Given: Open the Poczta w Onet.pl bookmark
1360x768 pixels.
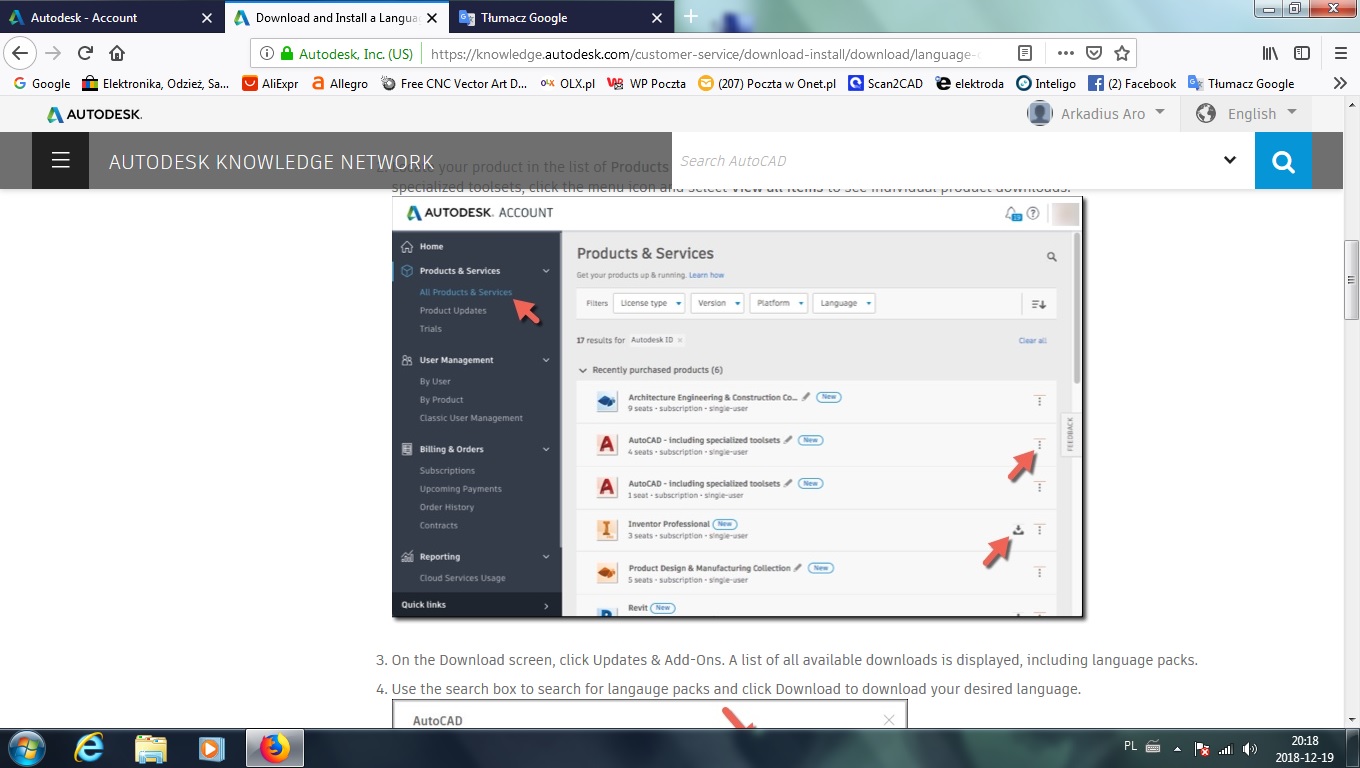Looking at the screenshot, I should click(767, 84).
